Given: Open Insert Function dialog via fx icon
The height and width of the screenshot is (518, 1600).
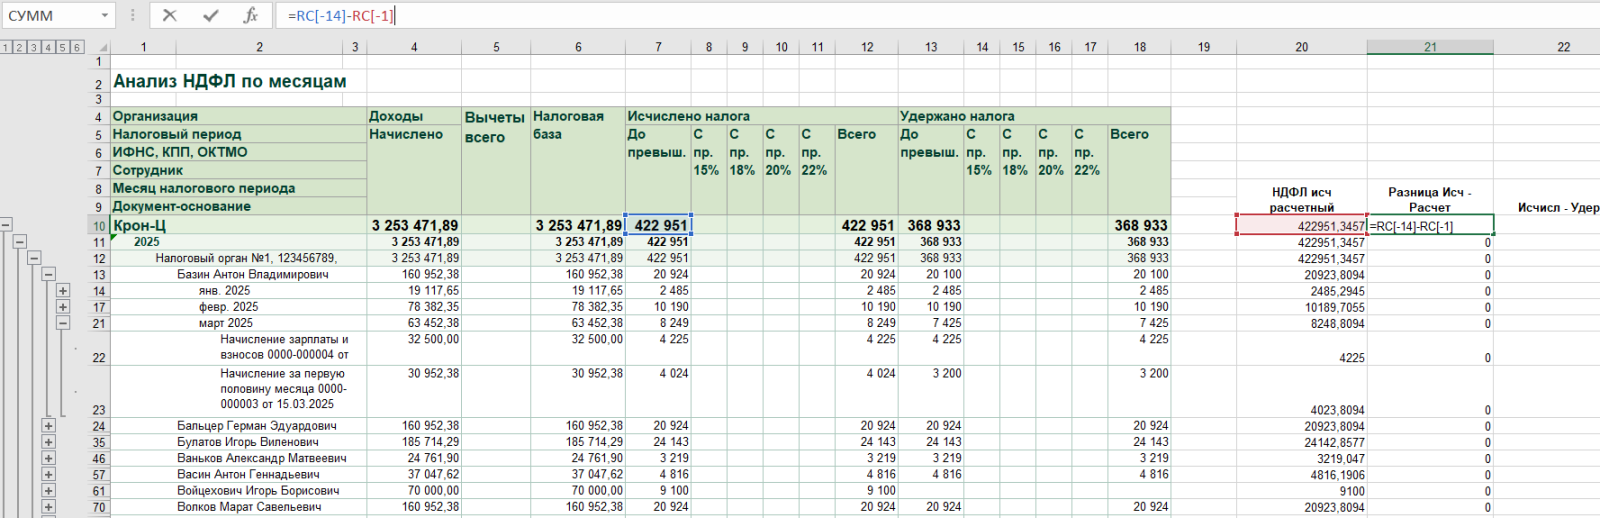Looking at the screenshot, I should (x=250, y=15).
